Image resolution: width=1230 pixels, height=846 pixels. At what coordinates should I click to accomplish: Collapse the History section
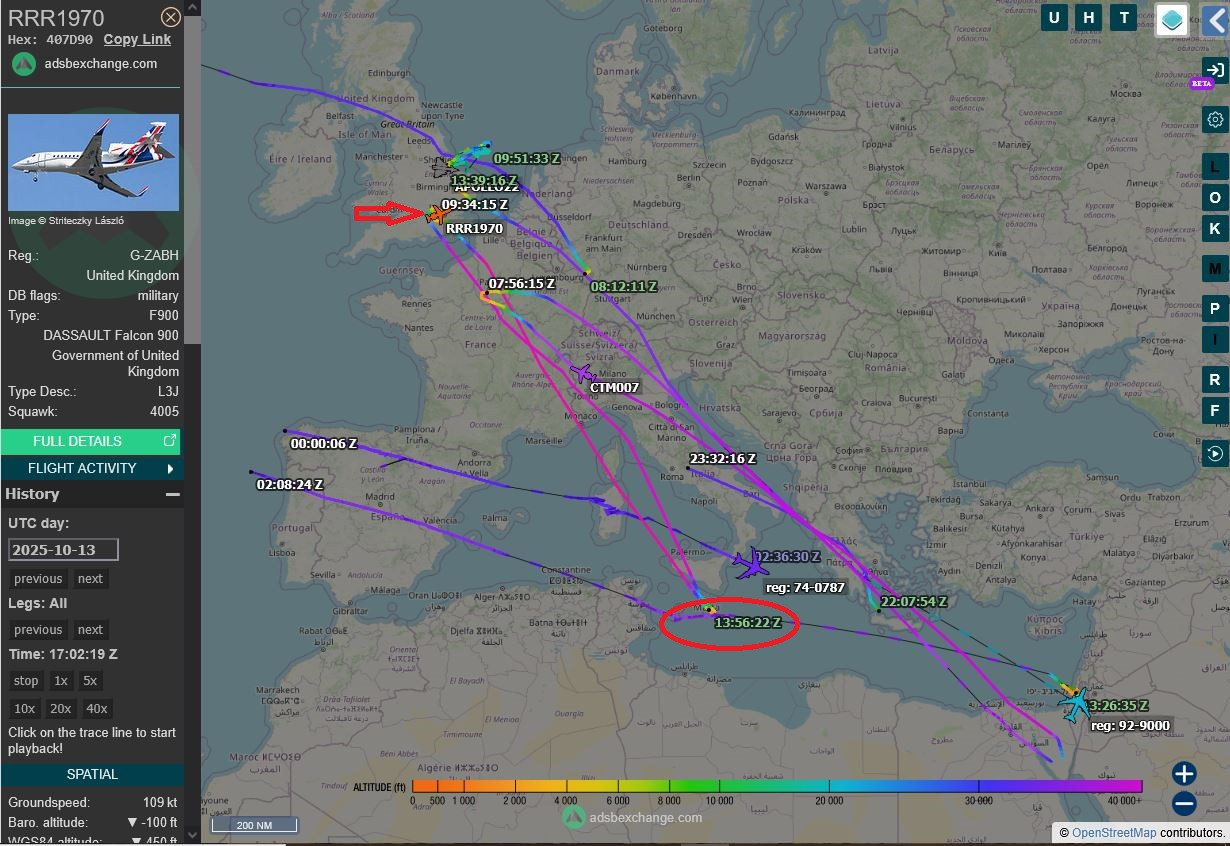pos(173,494)
